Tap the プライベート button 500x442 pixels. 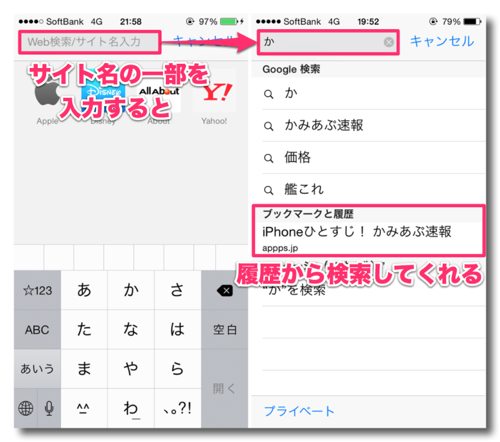299,411
